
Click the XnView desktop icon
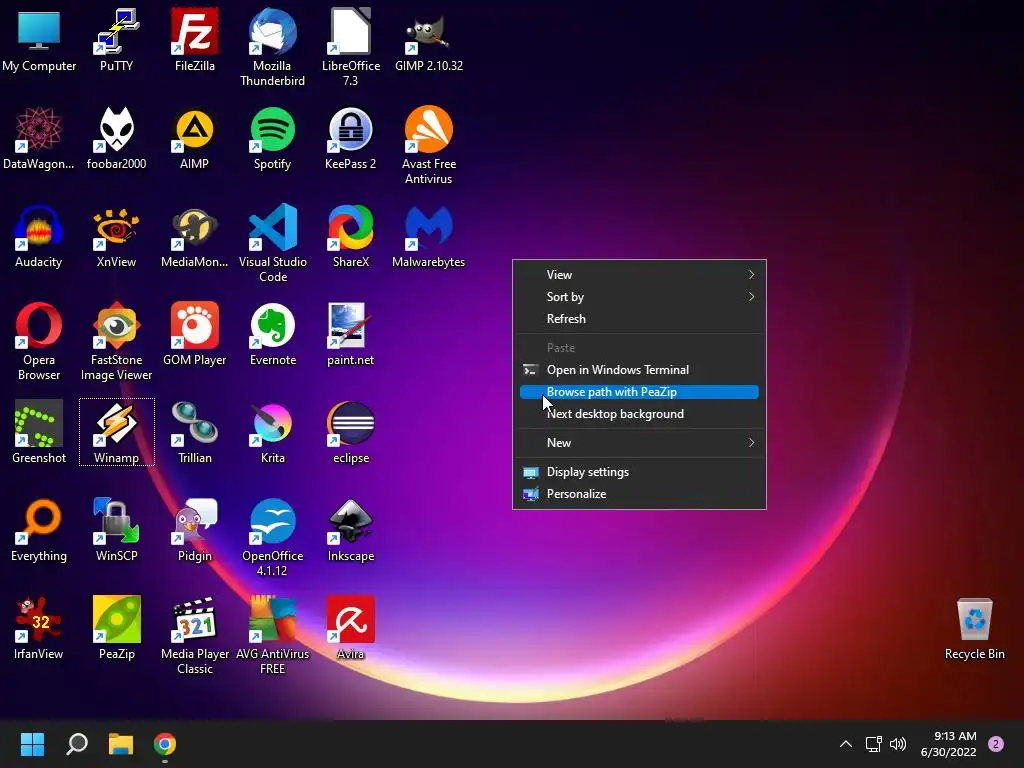[116, 236]
